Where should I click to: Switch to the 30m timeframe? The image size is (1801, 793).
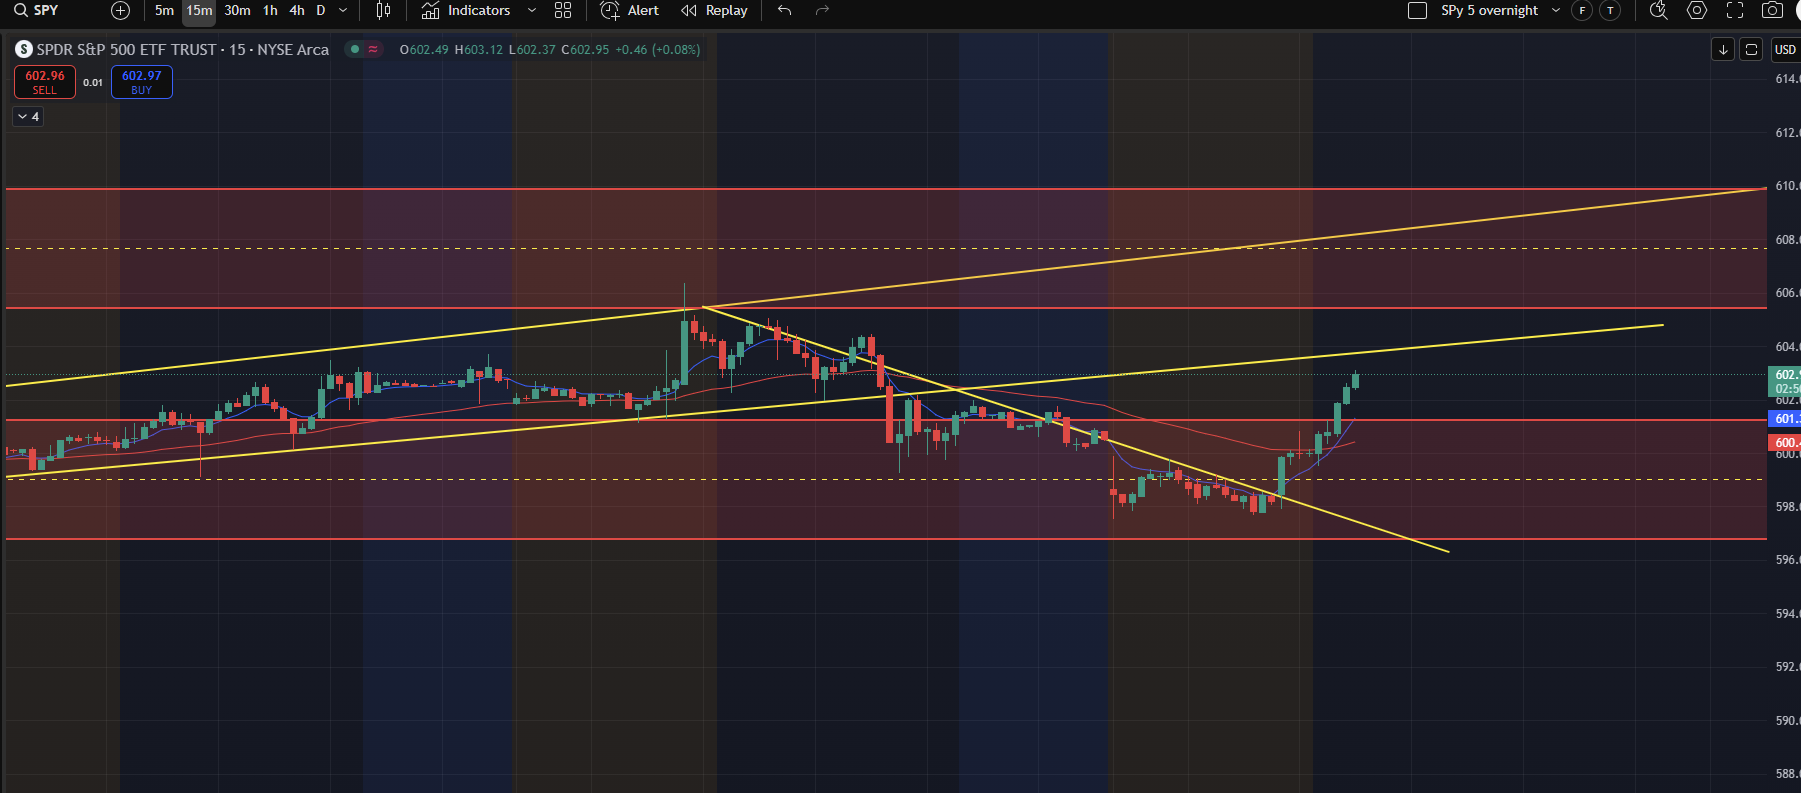point(237,10)
